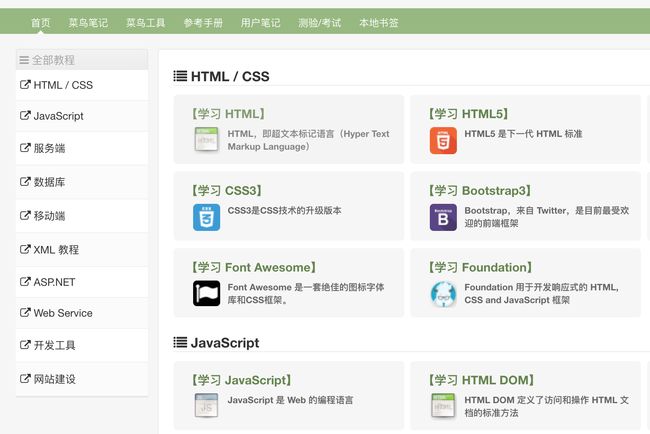650x434 pixels.
Task: Click external-link icon next to ASP.NET
Action: click(x=25, y=282)
